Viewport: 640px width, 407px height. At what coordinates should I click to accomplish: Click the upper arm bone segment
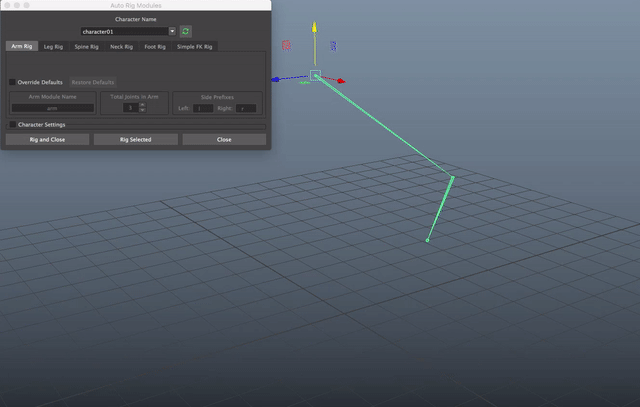384,126
